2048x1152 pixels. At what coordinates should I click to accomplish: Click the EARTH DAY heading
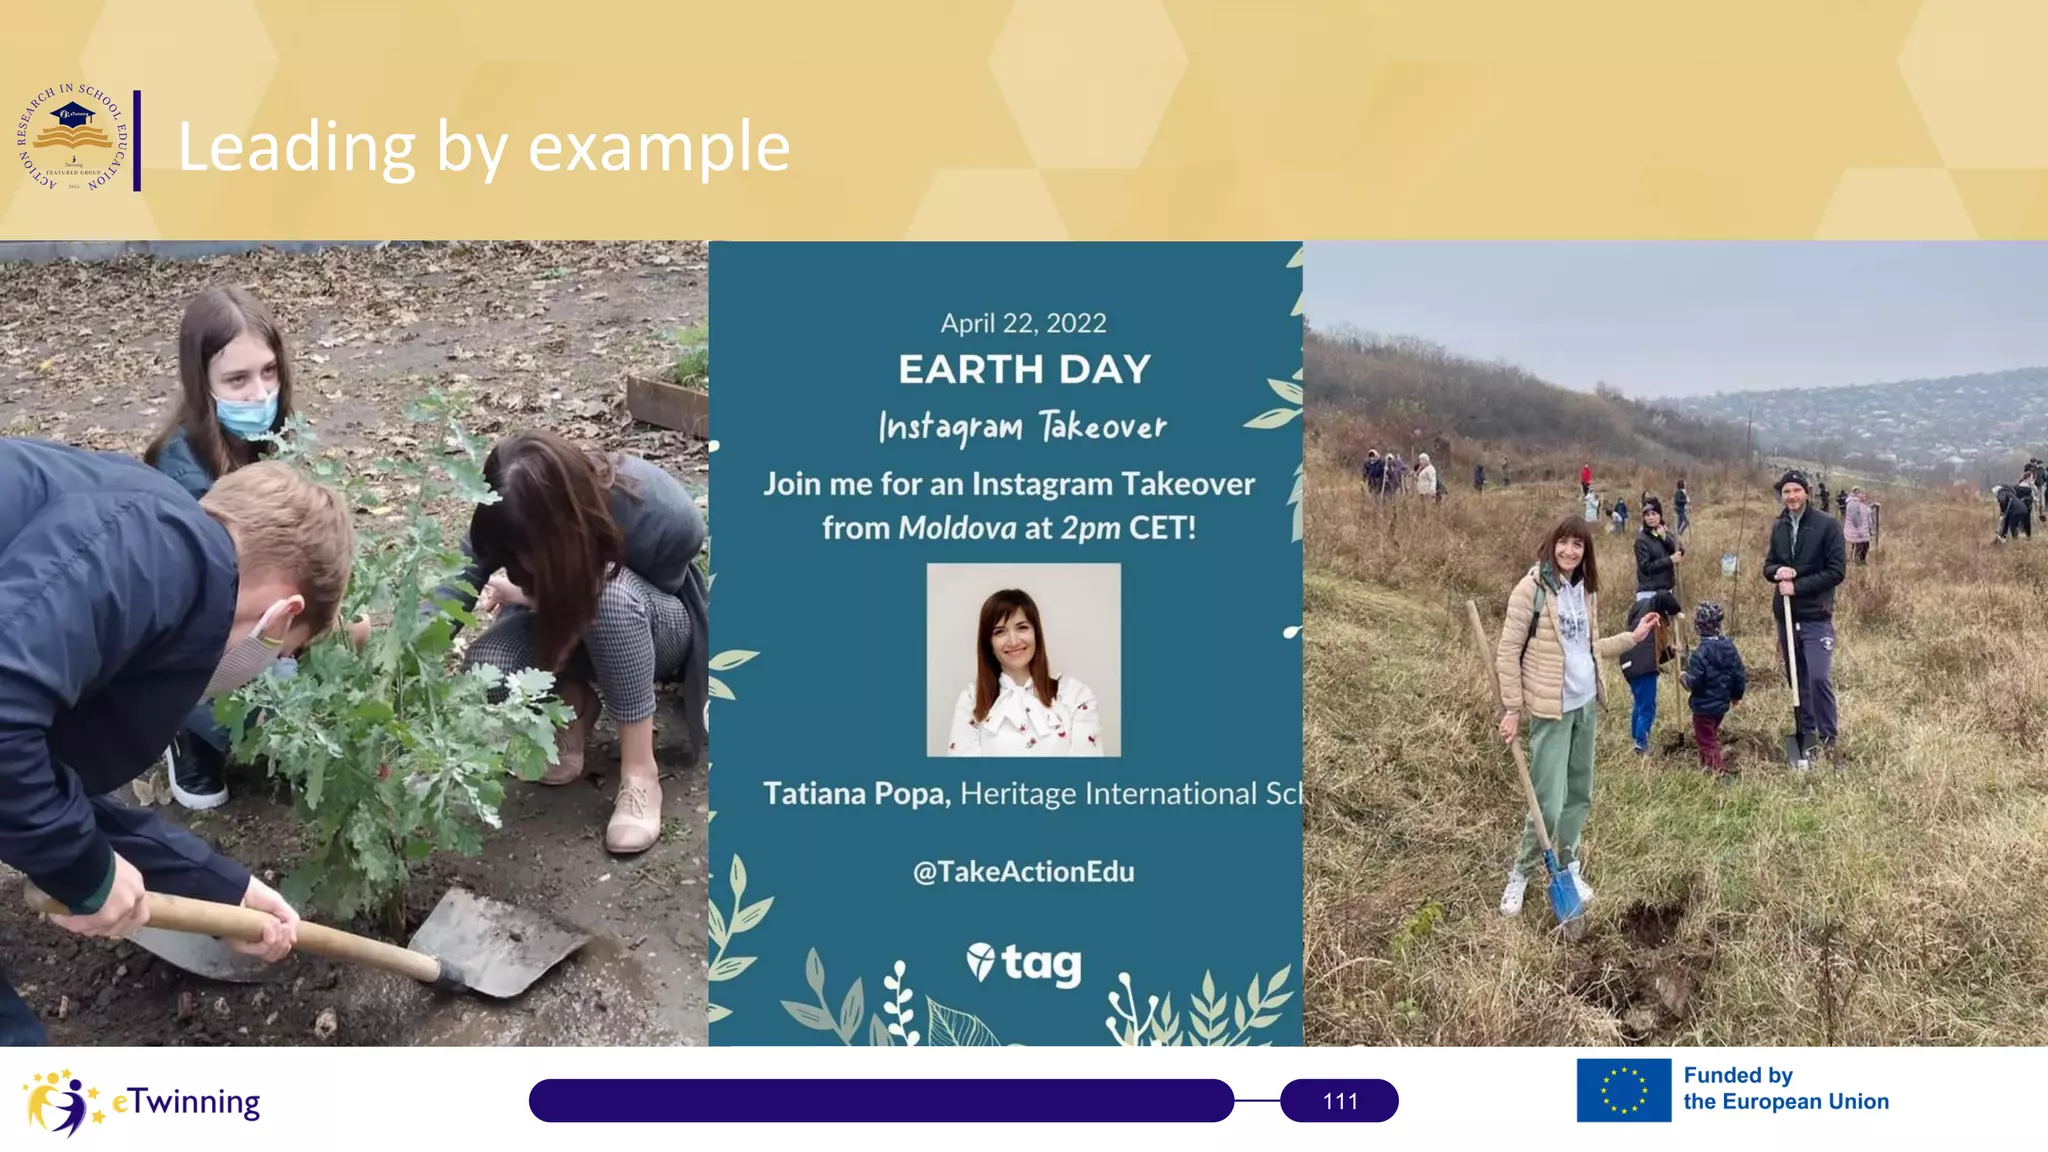pyautogui.click(x=1024, y=370)
